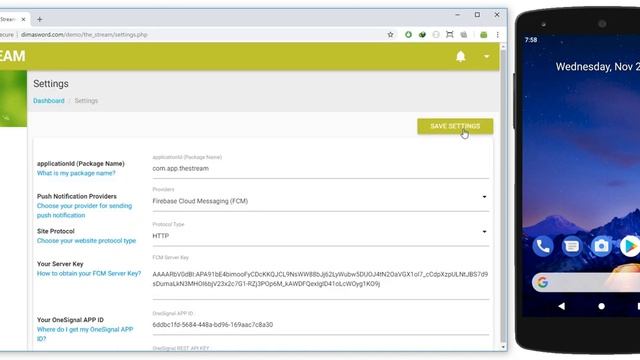640x360 pixels.
Task: Bookmark this page with the star icon
Action: pos(390,35)
